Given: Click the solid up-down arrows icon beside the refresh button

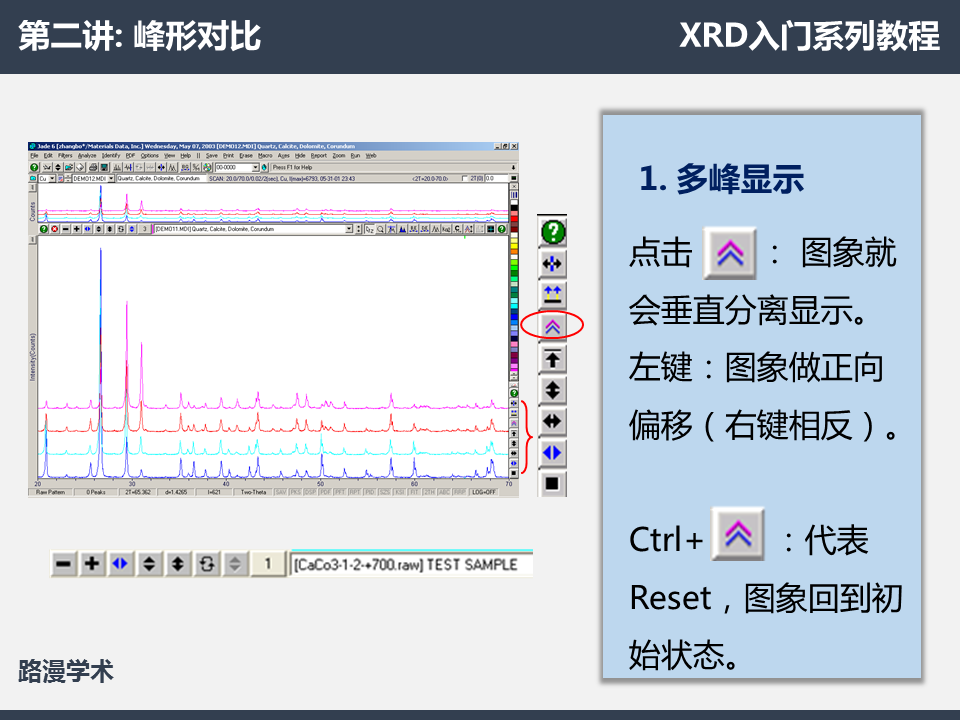Looking at the screenshot, I should 178,563.
